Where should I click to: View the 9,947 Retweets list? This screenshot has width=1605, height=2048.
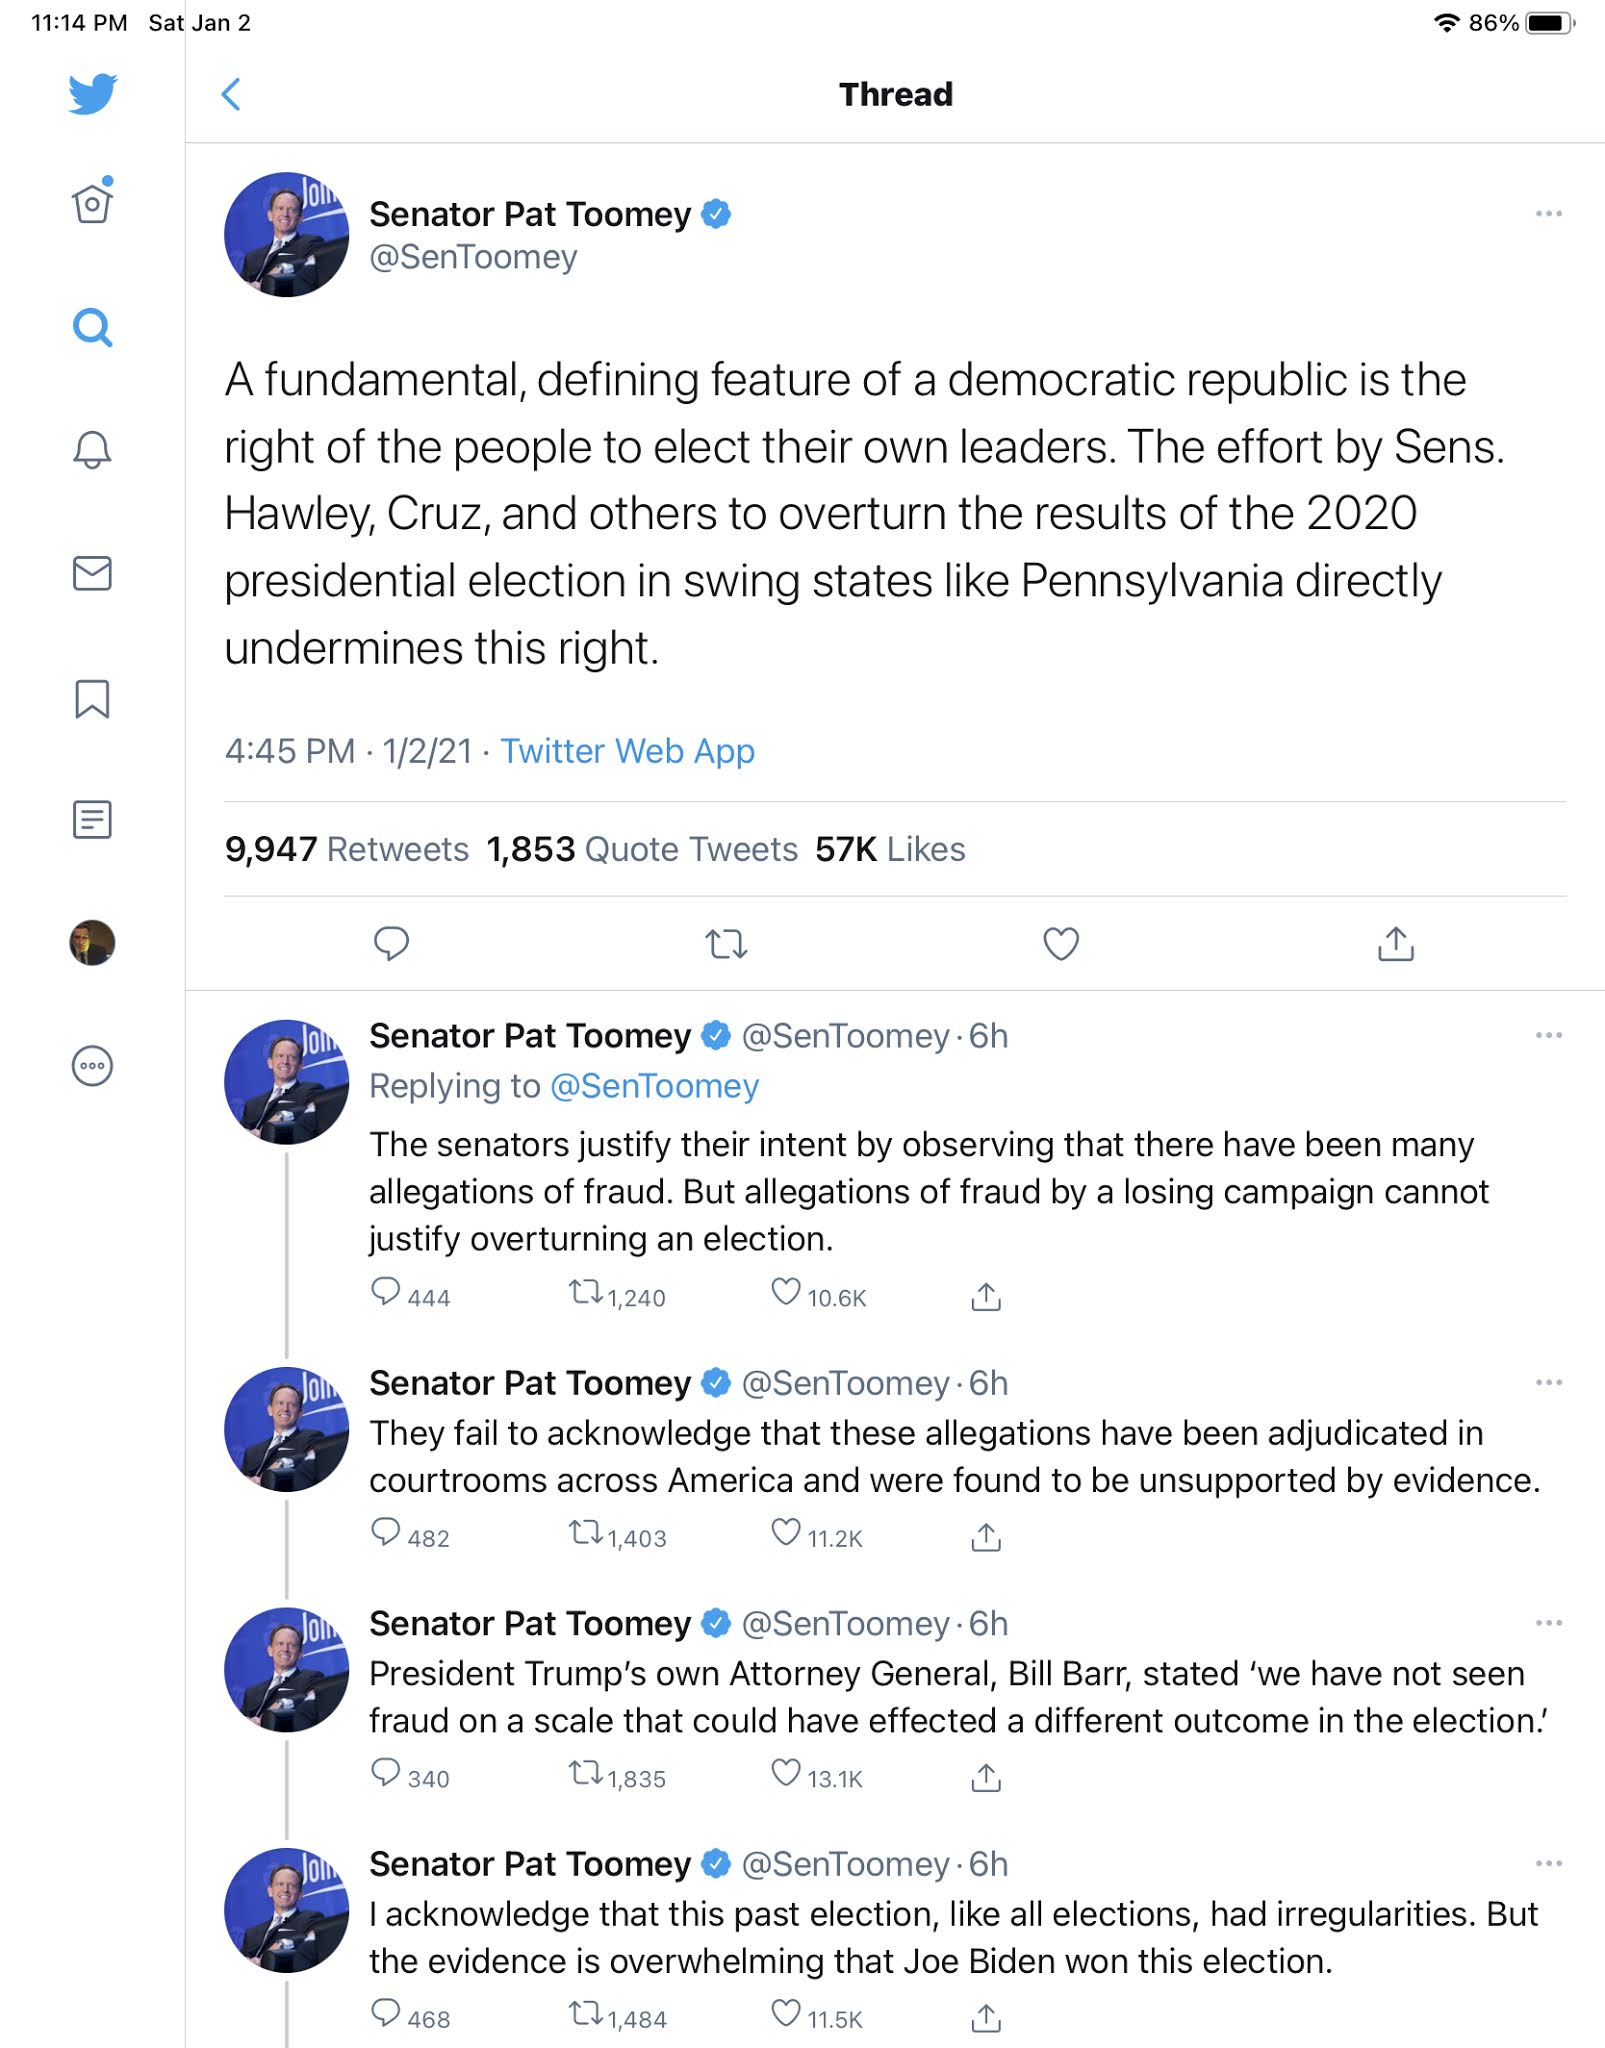click(346, 849)
